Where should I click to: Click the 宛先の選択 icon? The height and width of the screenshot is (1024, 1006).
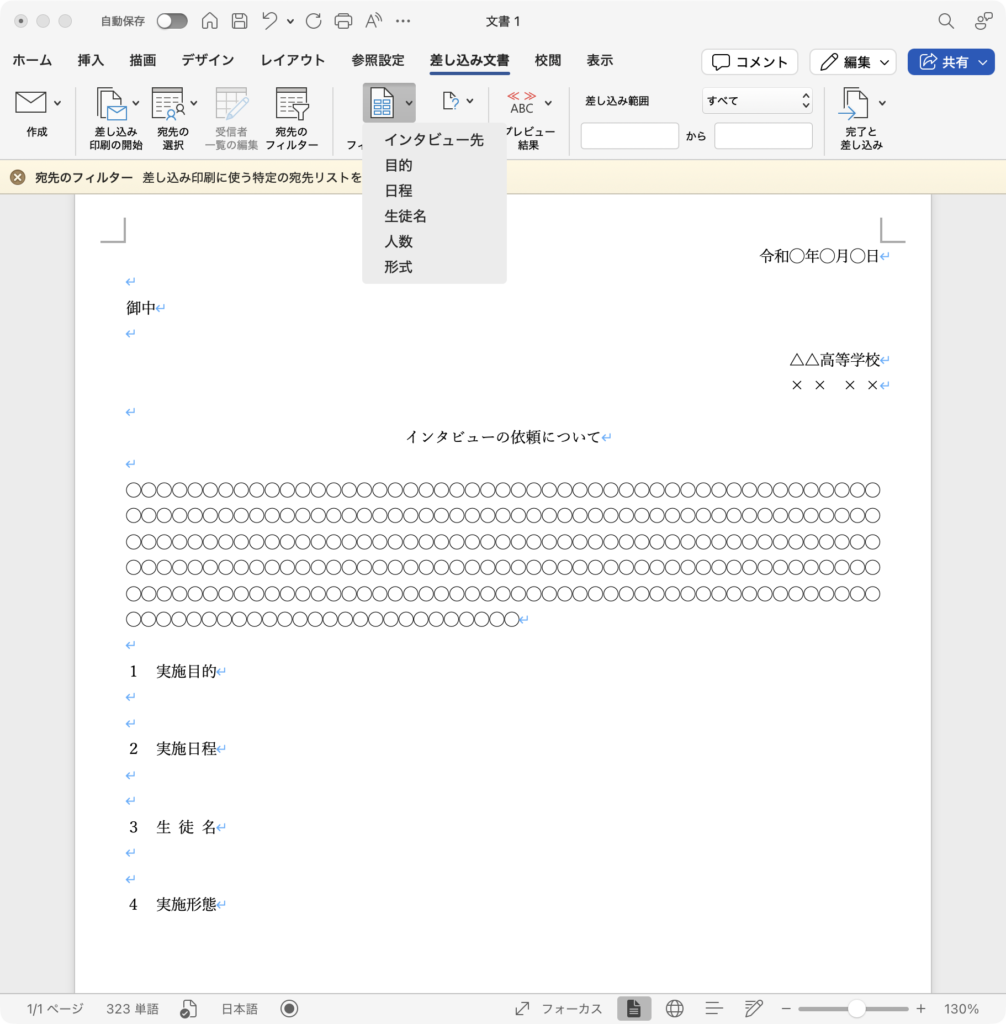tap(168, 104)
